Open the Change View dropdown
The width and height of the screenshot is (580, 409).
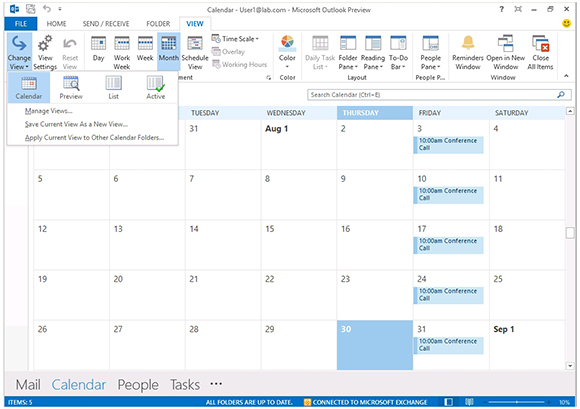click(x=19, y=52)
